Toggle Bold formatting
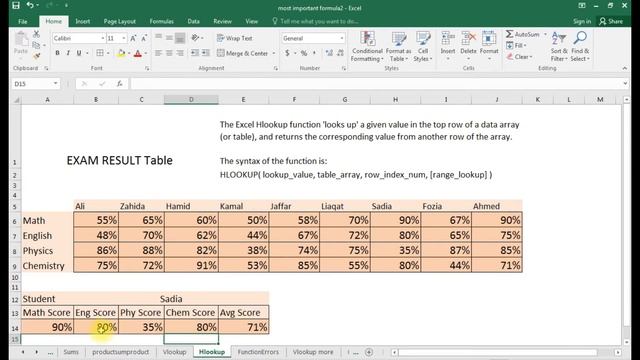Viewport: 640px width, 360px height. coord(57,53)
